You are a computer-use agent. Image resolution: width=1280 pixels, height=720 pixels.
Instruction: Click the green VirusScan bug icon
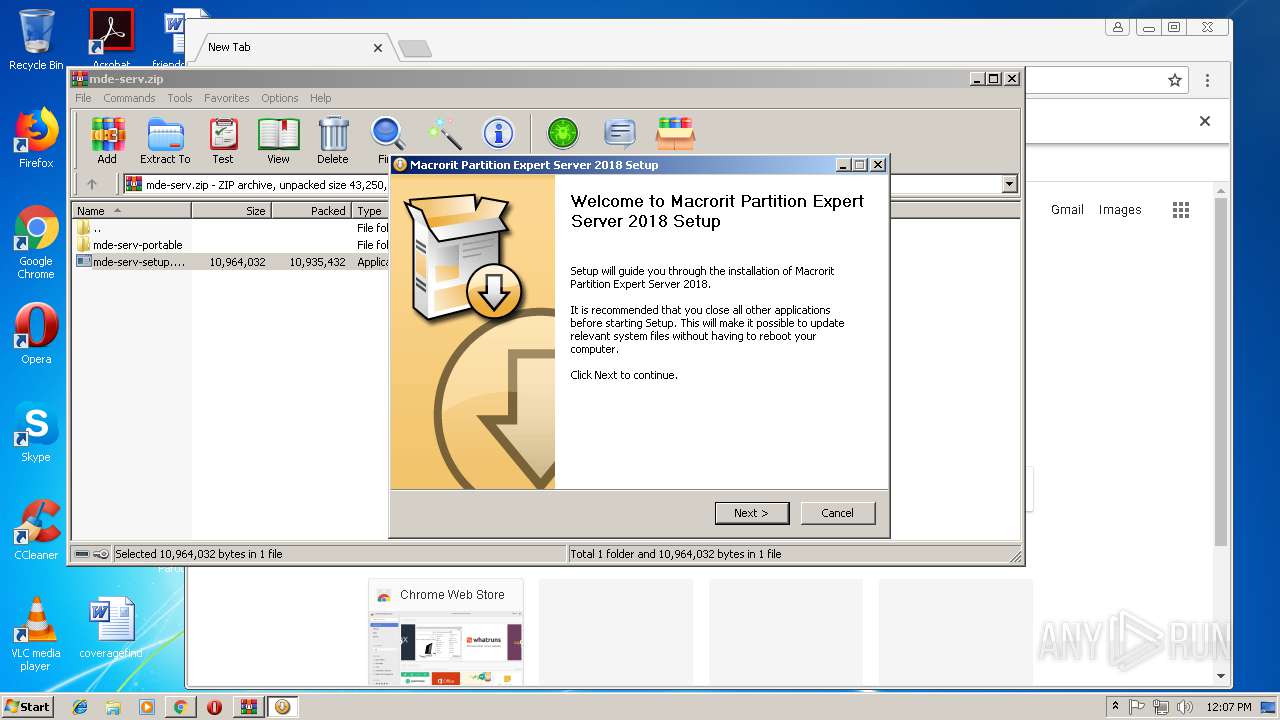coord(563,133)
